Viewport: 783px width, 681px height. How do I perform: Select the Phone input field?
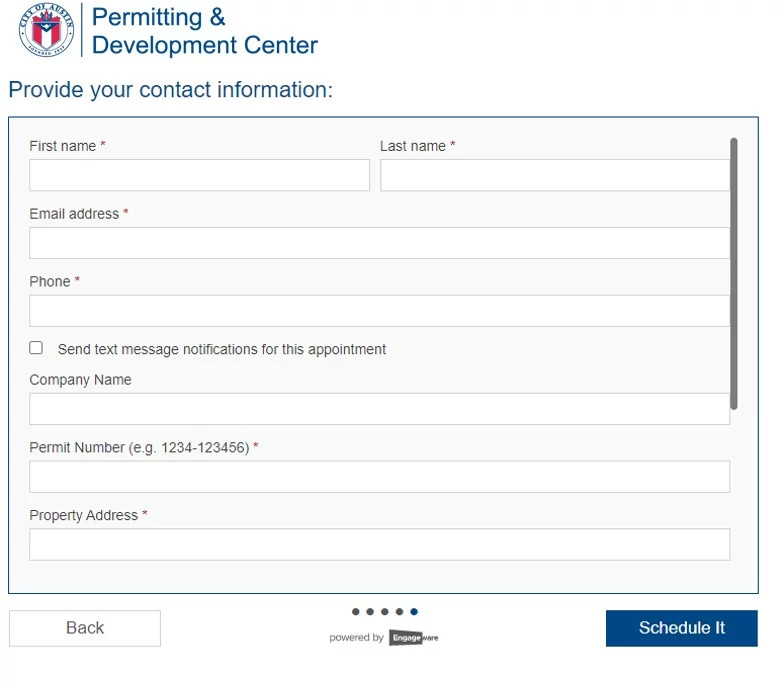point(379,311)
